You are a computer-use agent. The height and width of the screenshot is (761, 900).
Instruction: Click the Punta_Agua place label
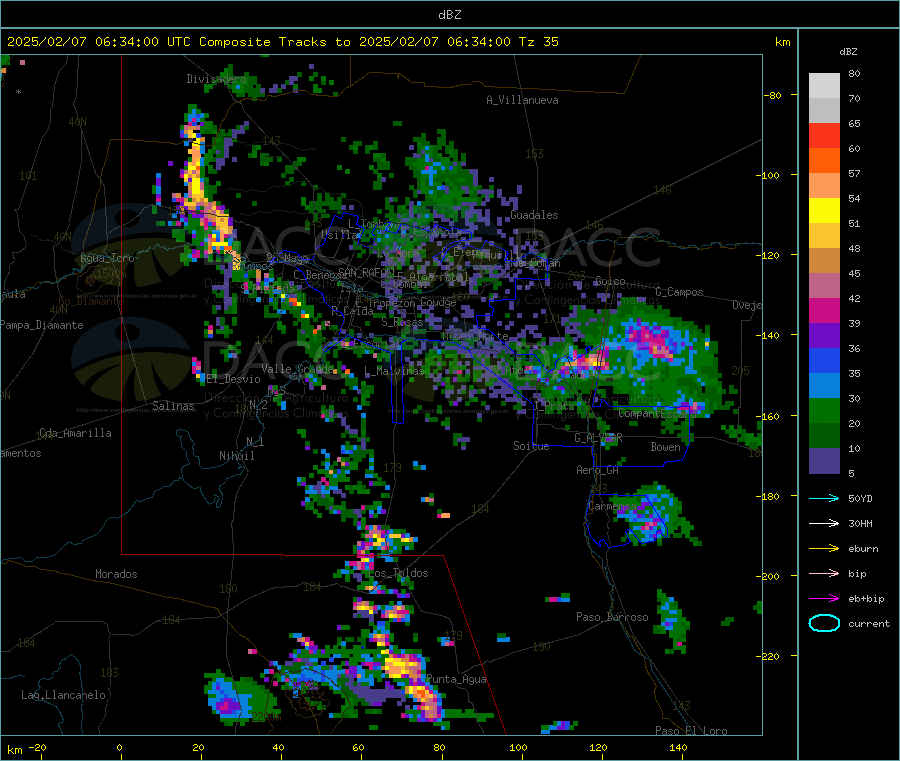pyautogui.click(x=456, y=679)
